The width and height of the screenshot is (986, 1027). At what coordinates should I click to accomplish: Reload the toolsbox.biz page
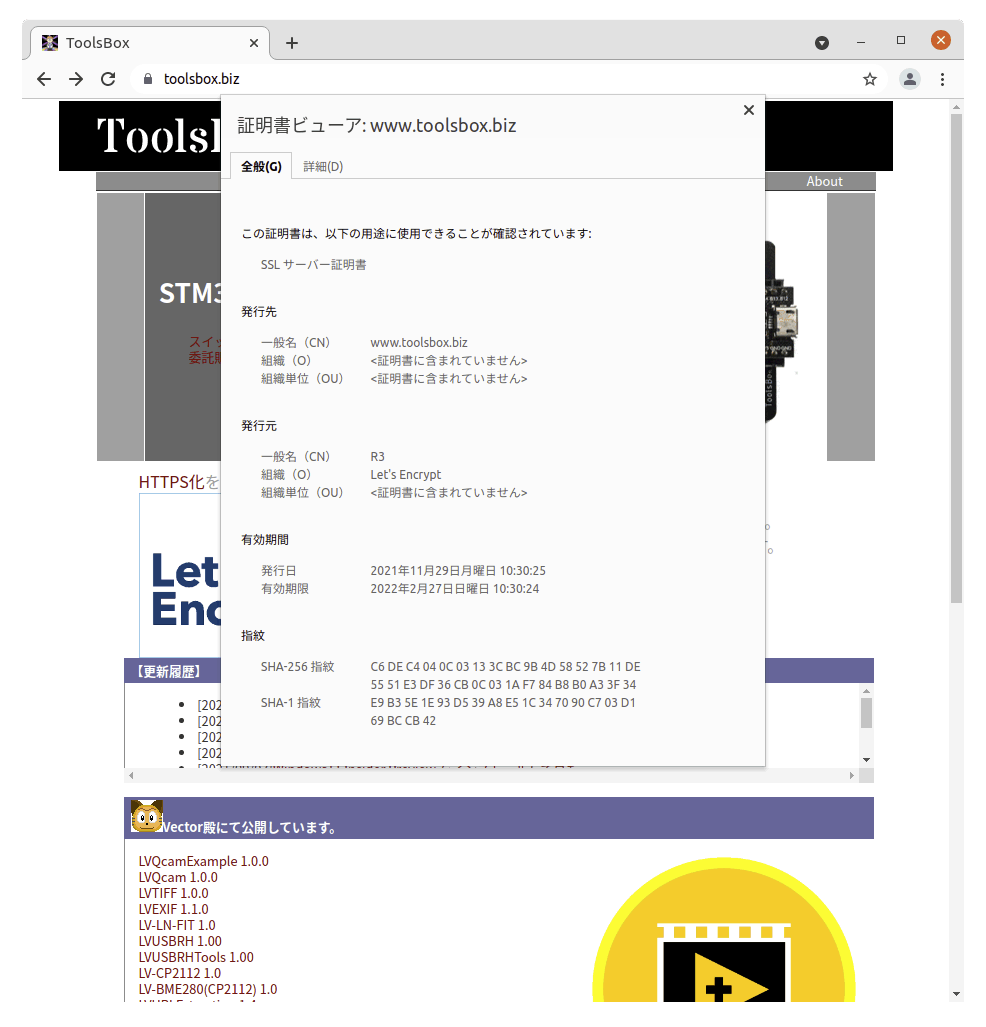(108, 79)
